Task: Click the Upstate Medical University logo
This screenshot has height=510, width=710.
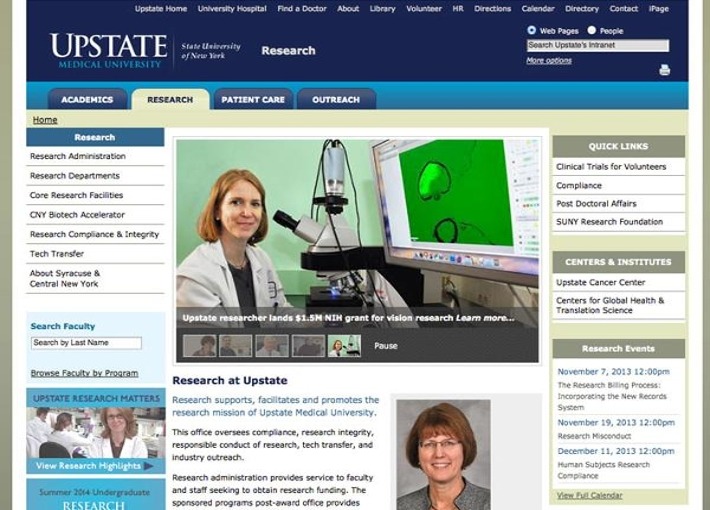Action: [109, 51]
